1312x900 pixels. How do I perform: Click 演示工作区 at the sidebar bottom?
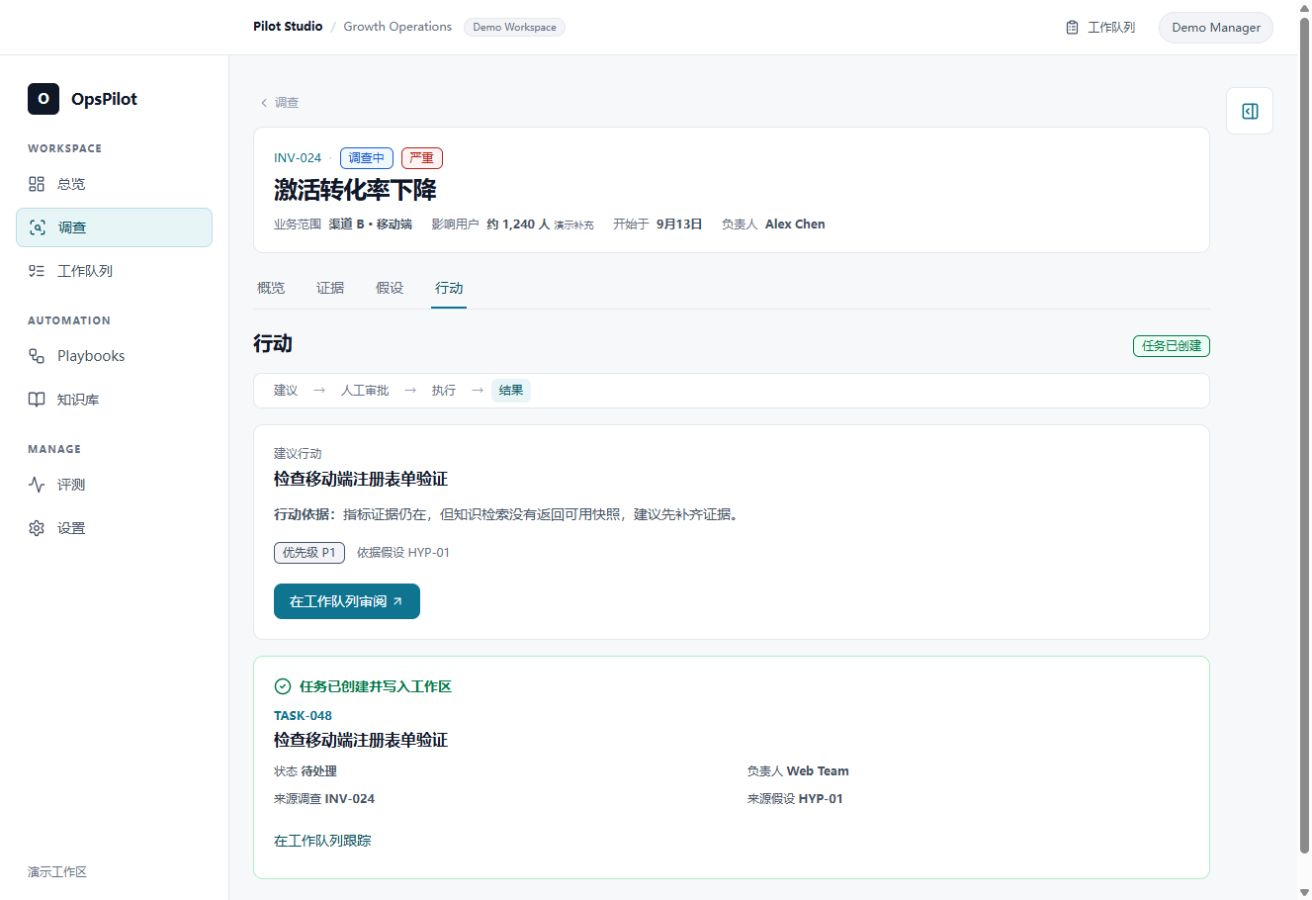(57, 872)
